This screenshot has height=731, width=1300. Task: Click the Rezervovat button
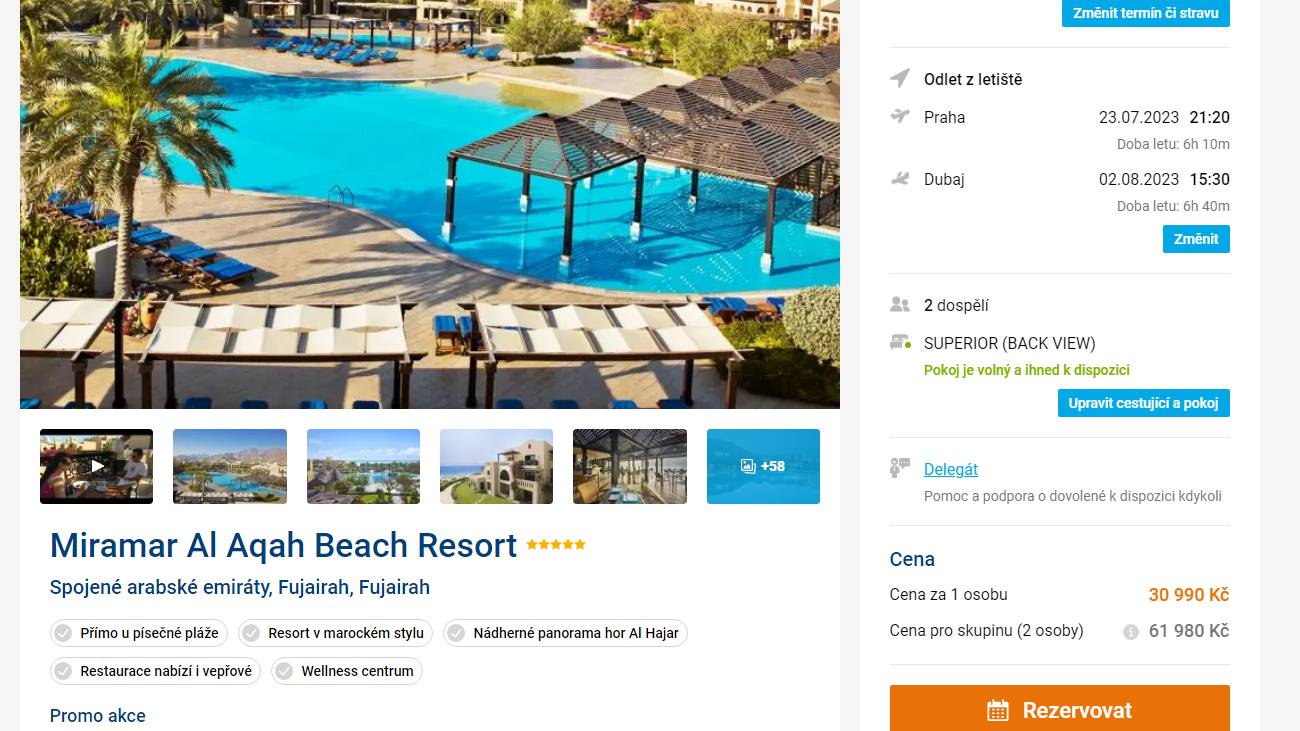pos(1060,709)
